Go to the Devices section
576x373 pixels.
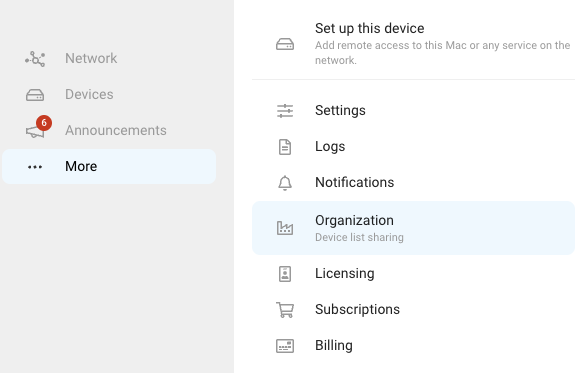point(109,94)
